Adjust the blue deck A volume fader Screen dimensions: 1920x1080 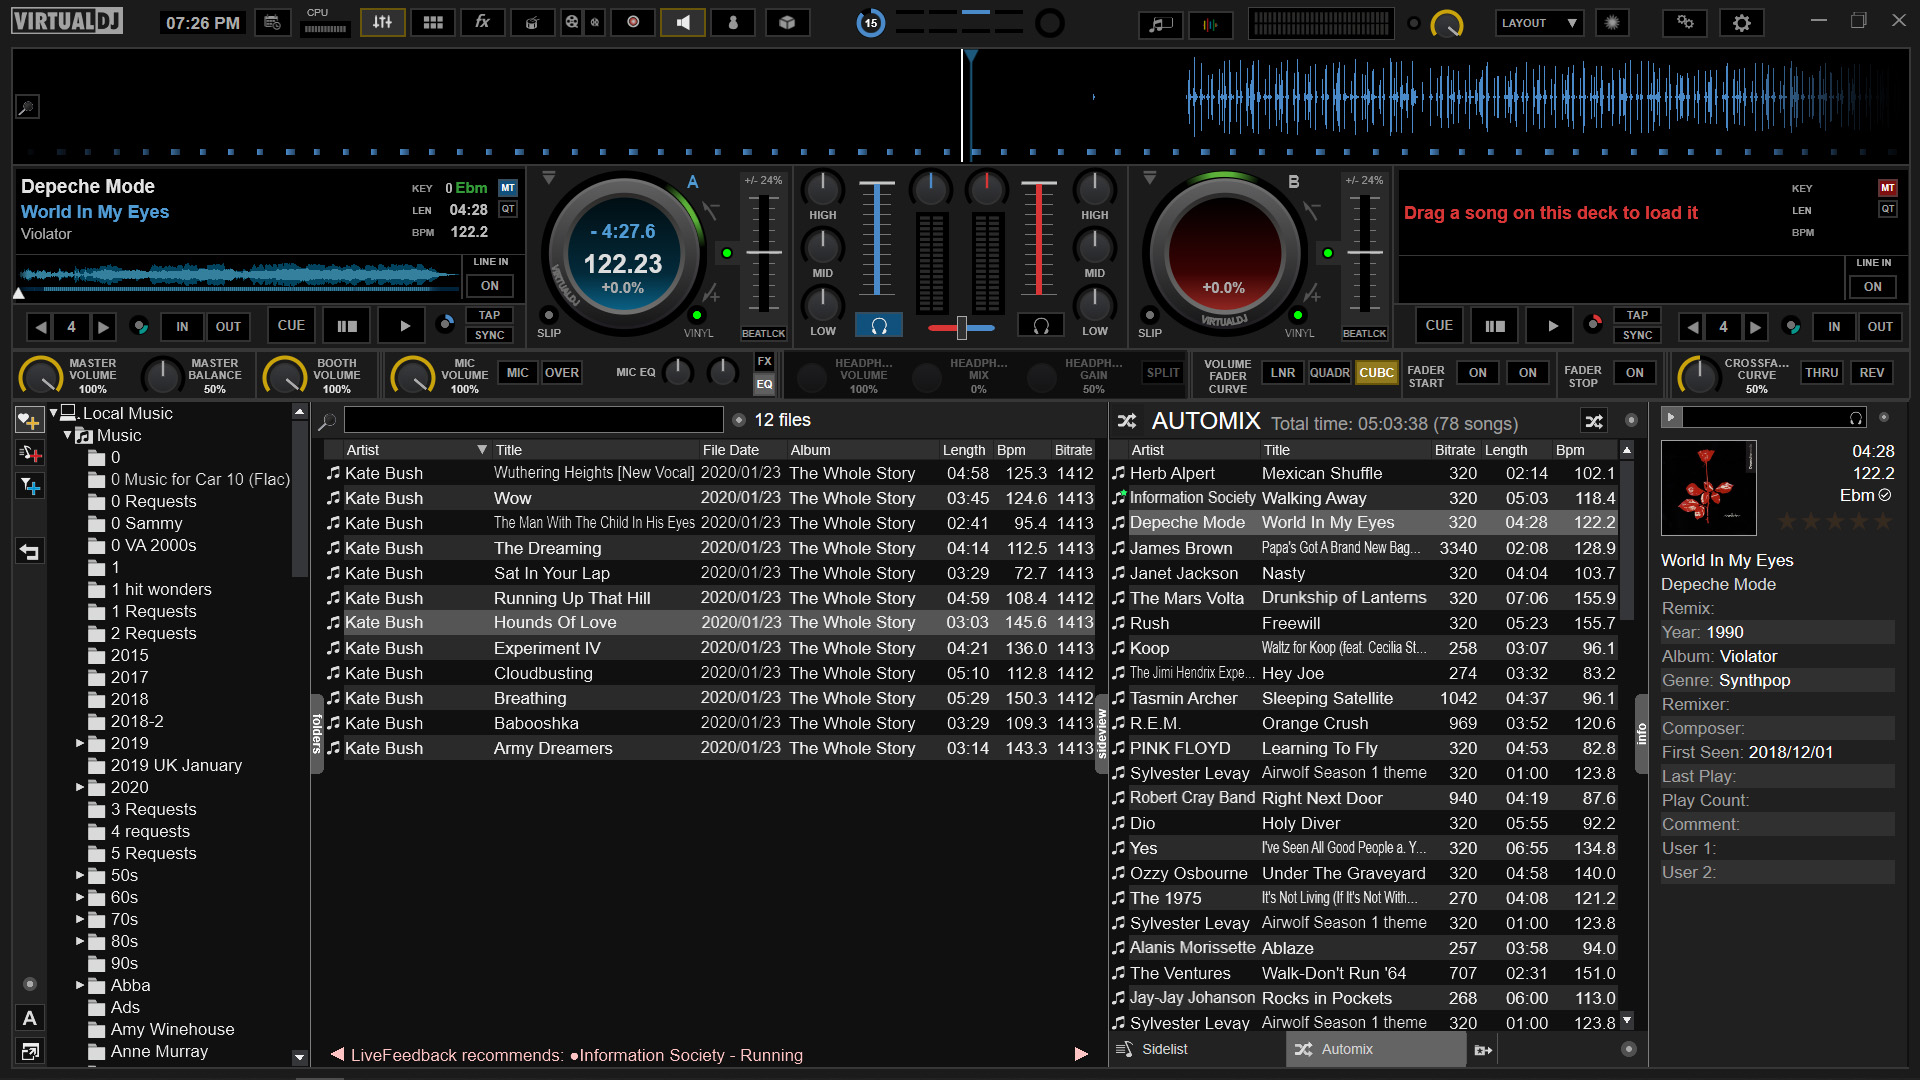point(877,238)
